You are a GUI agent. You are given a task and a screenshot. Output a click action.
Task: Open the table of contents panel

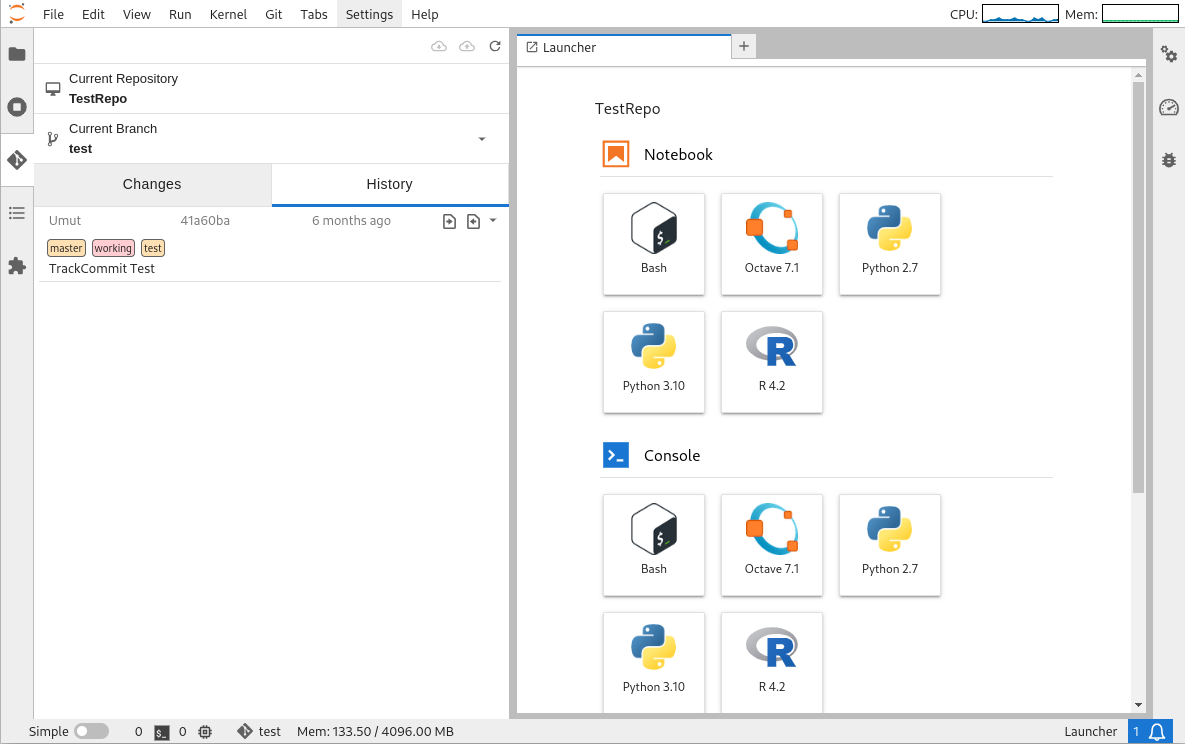[x=17, y=212]
